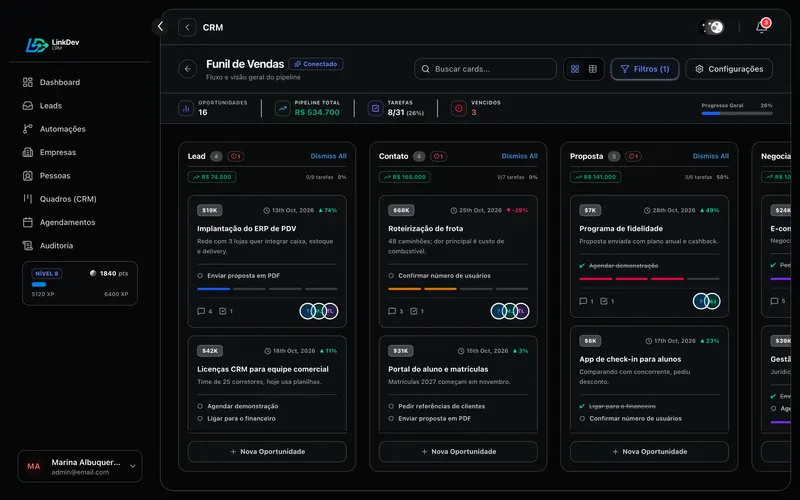Collapse the sidebar with the chevron button
800x500 pixels.
pyautogui.click(x=160, y=27)
